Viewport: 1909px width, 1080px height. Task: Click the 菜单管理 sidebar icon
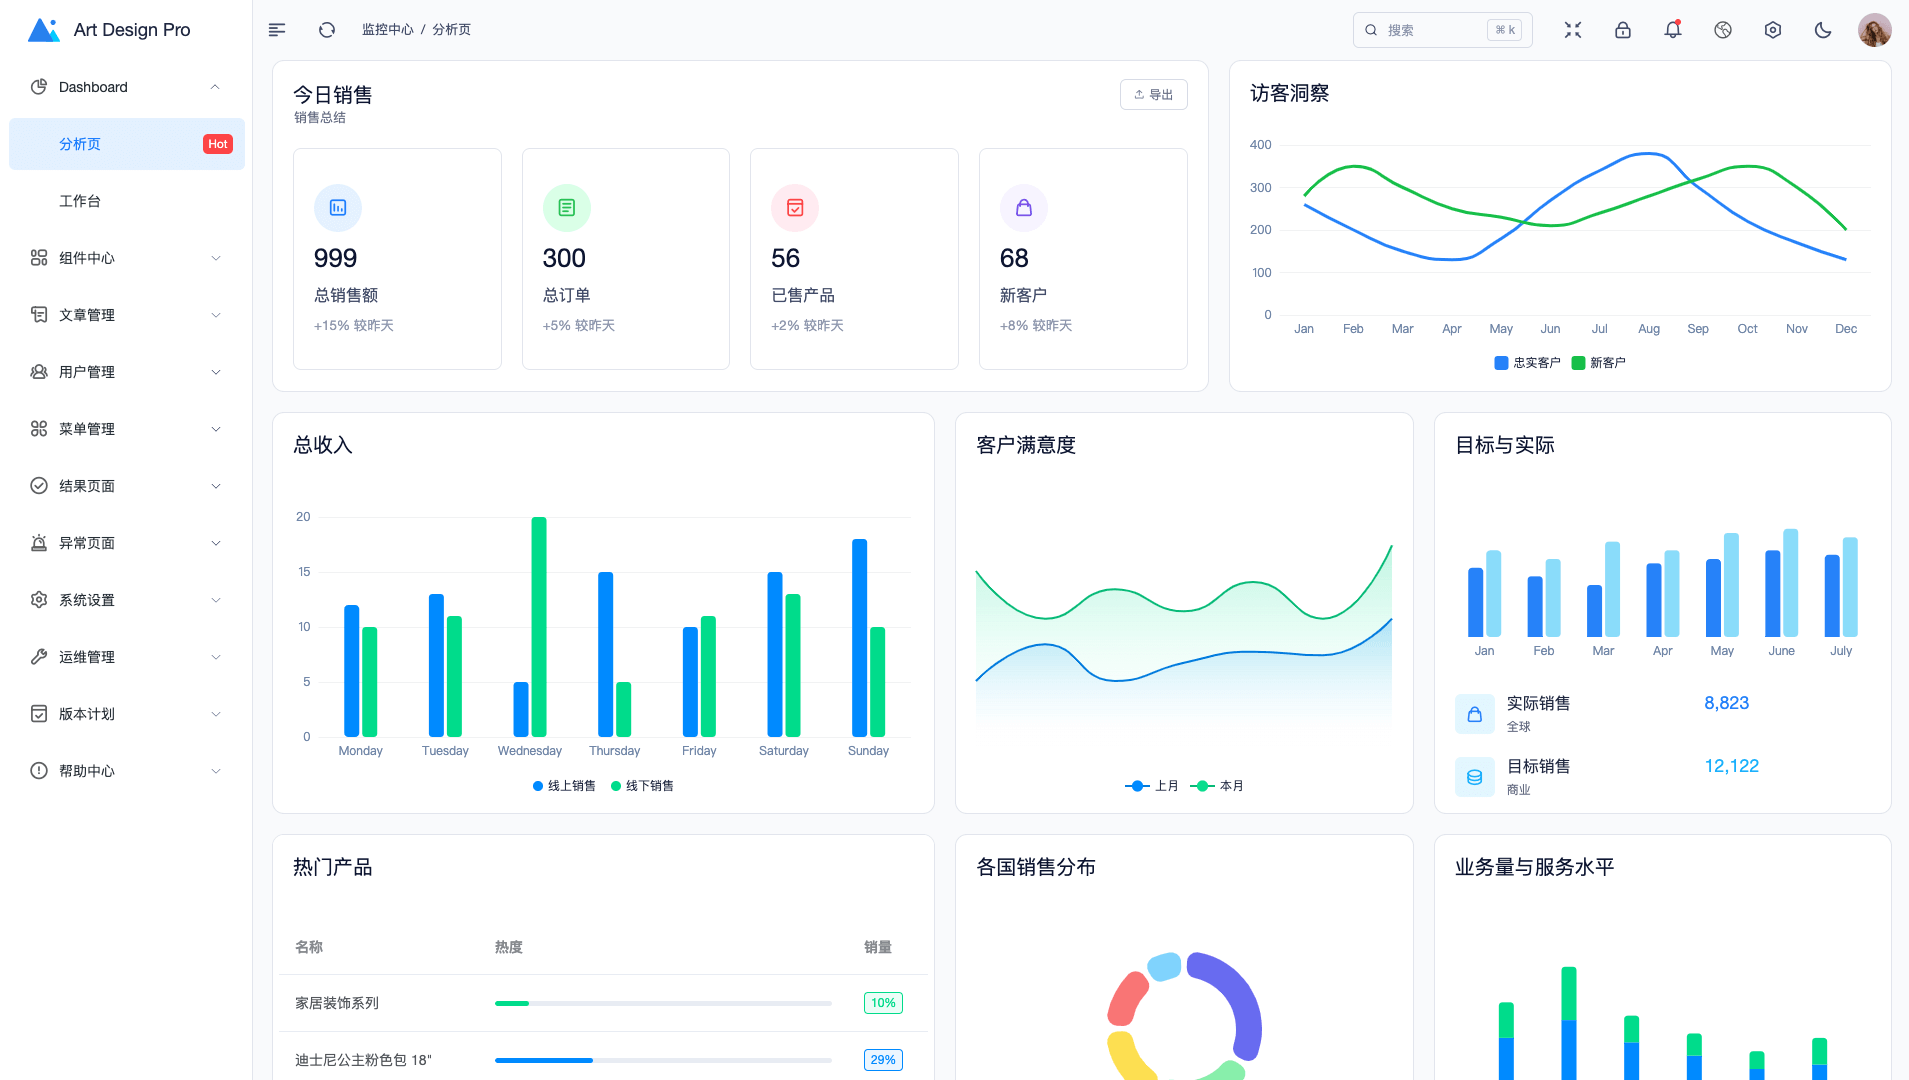tap(39, 429)
